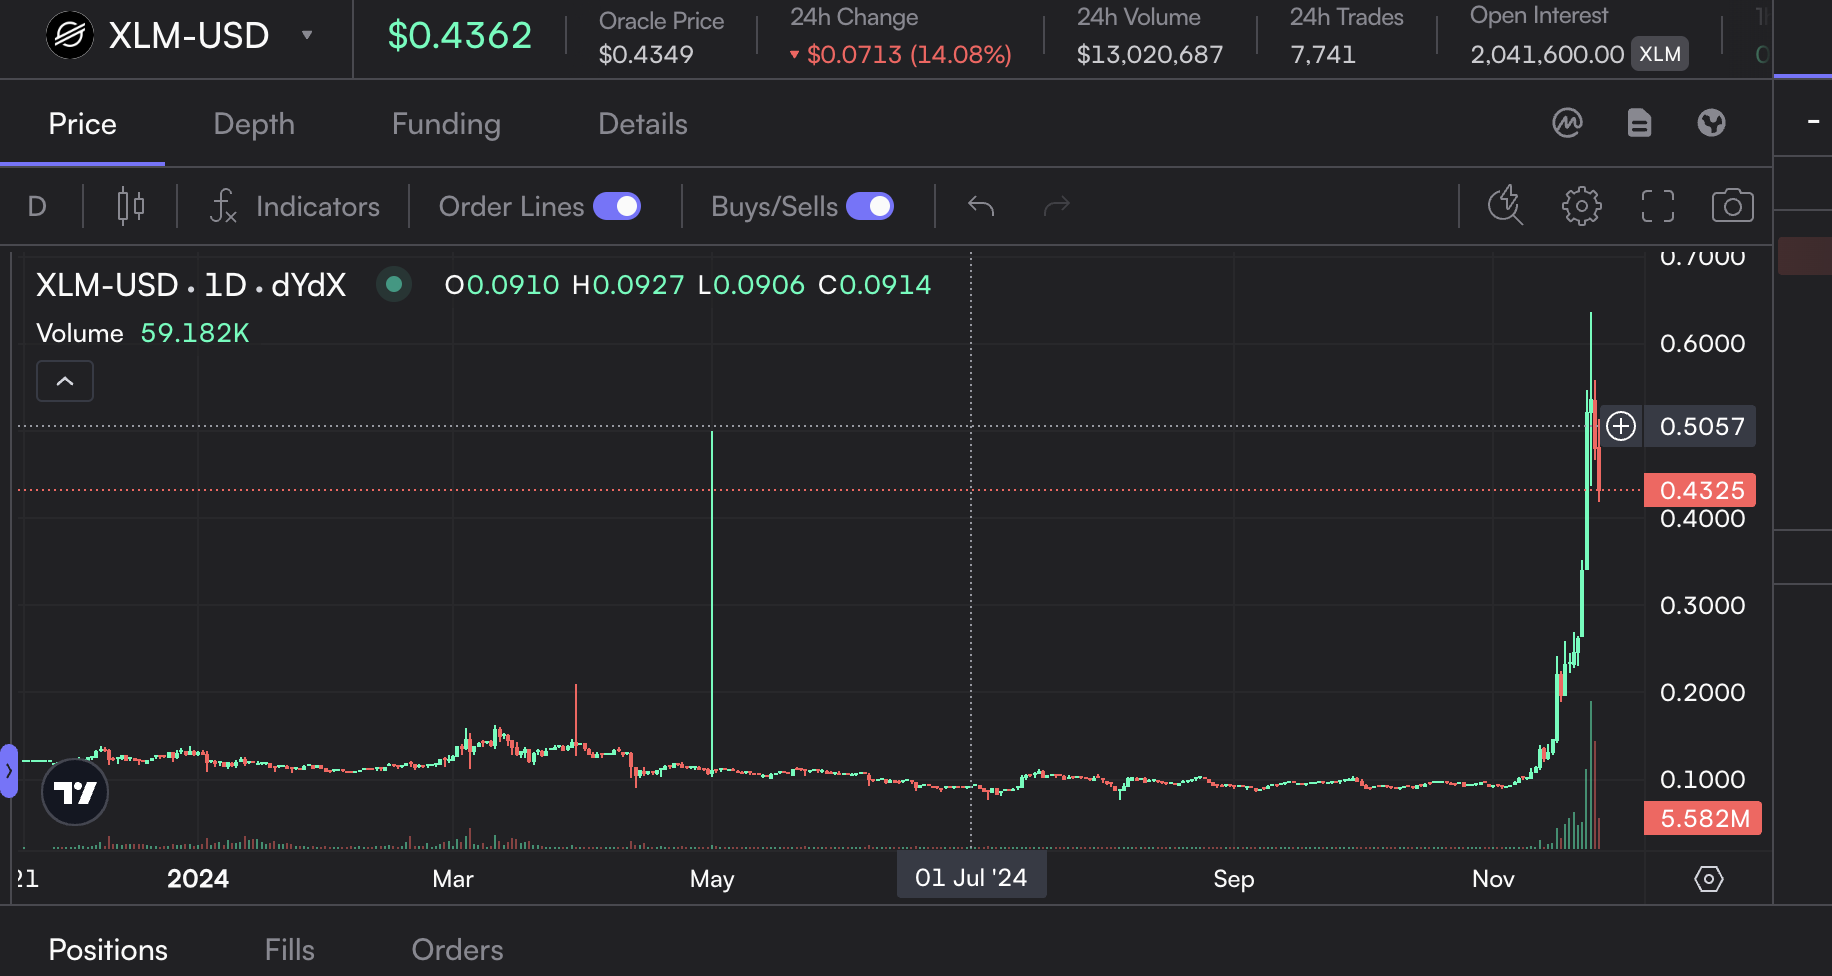Open time axis settings hexagon icon
Viewport: 1832px width, 976px height.
click(1708, 879)
